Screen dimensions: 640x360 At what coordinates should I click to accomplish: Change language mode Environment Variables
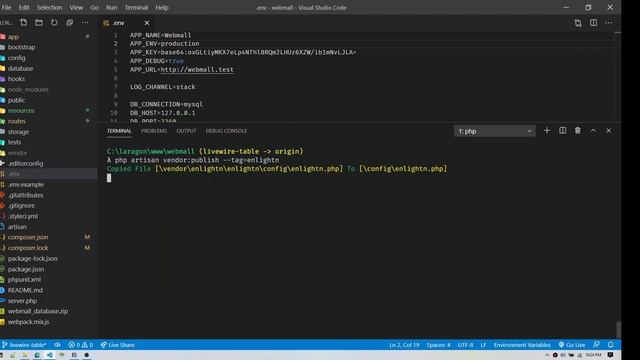[x=522, y=345]
